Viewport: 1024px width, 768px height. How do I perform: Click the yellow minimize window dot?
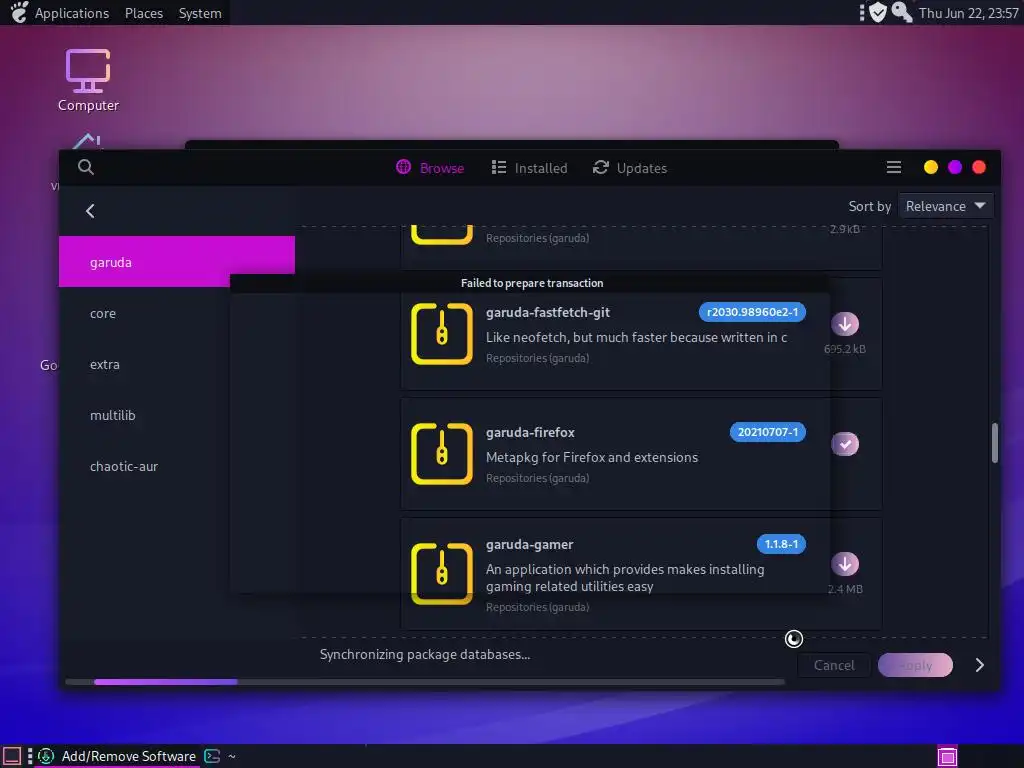click(x=931, y=167)
